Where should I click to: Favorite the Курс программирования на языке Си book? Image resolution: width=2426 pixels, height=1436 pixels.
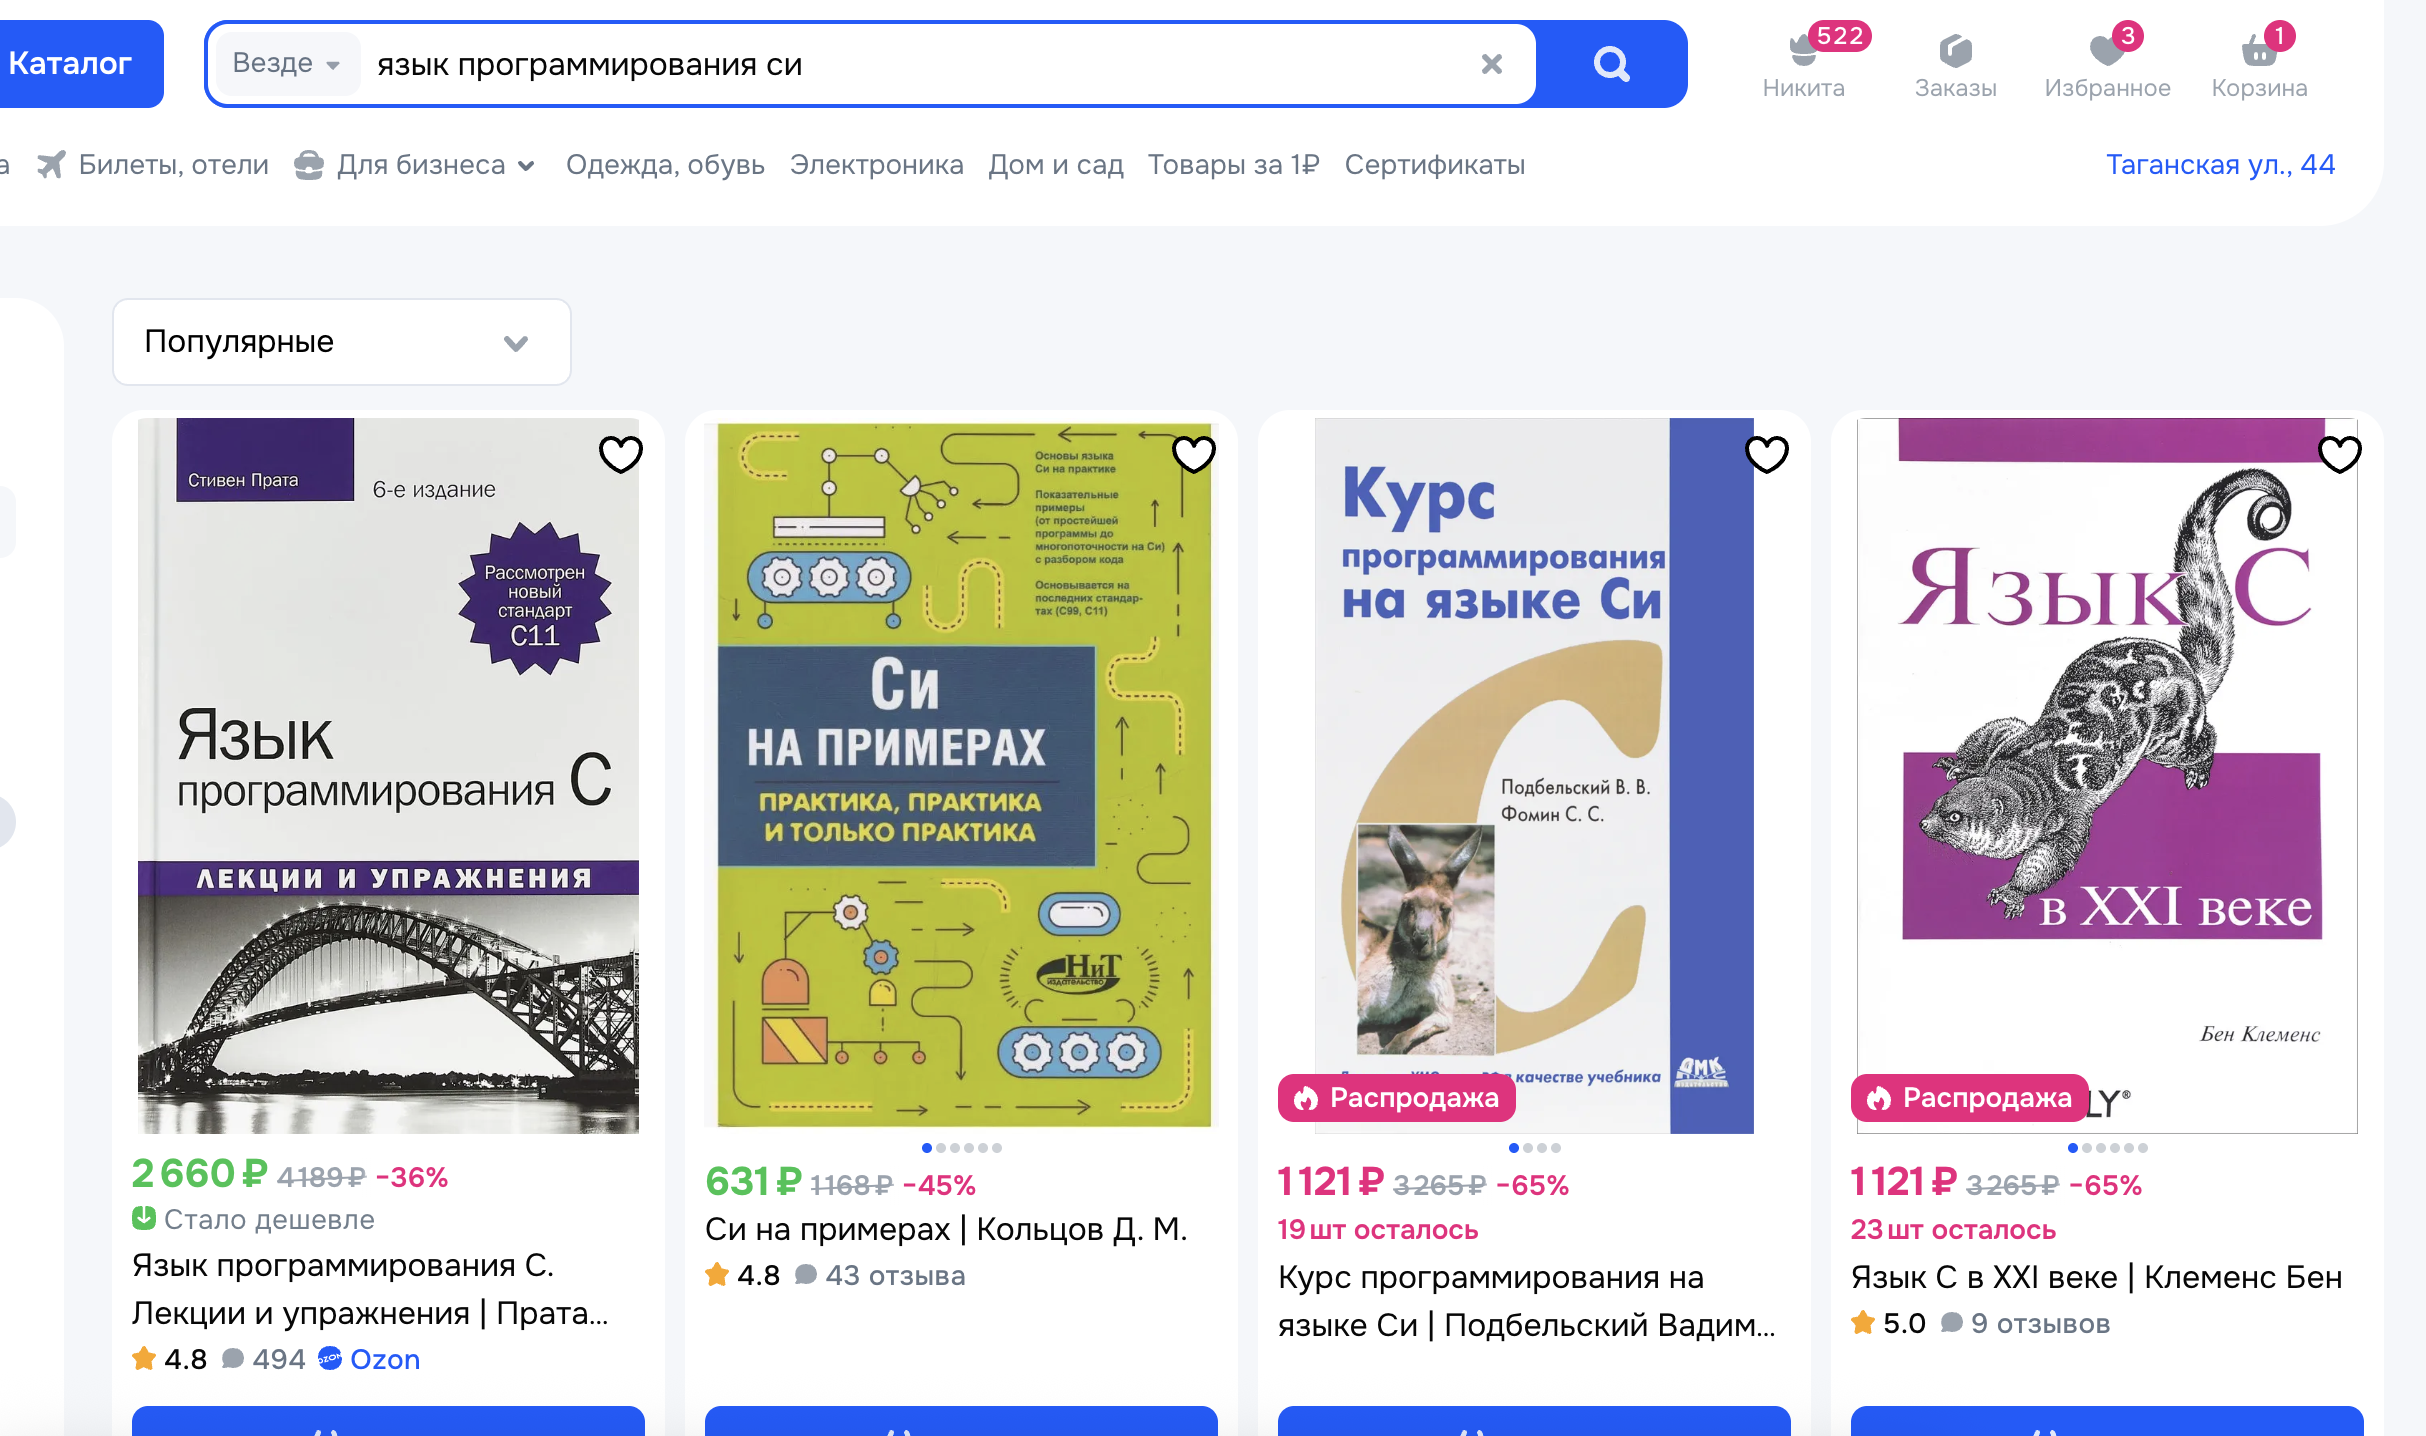(x=1766, y=455)
